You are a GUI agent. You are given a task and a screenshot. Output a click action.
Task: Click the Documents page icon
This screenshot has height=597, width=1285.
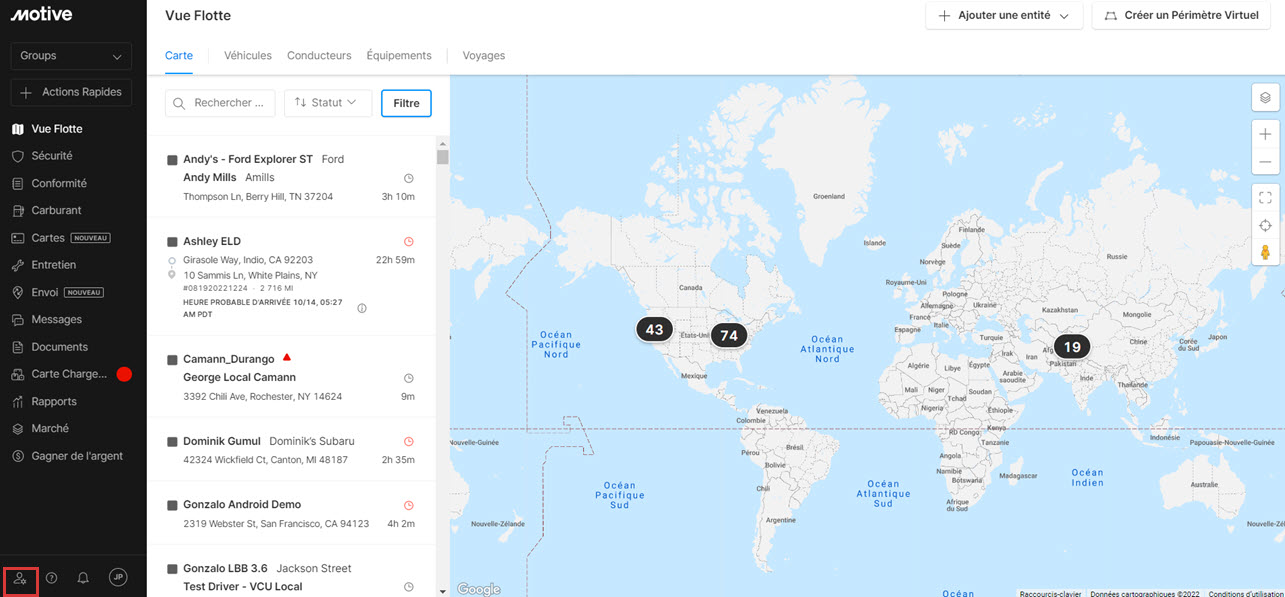click(x=17, y=347)
